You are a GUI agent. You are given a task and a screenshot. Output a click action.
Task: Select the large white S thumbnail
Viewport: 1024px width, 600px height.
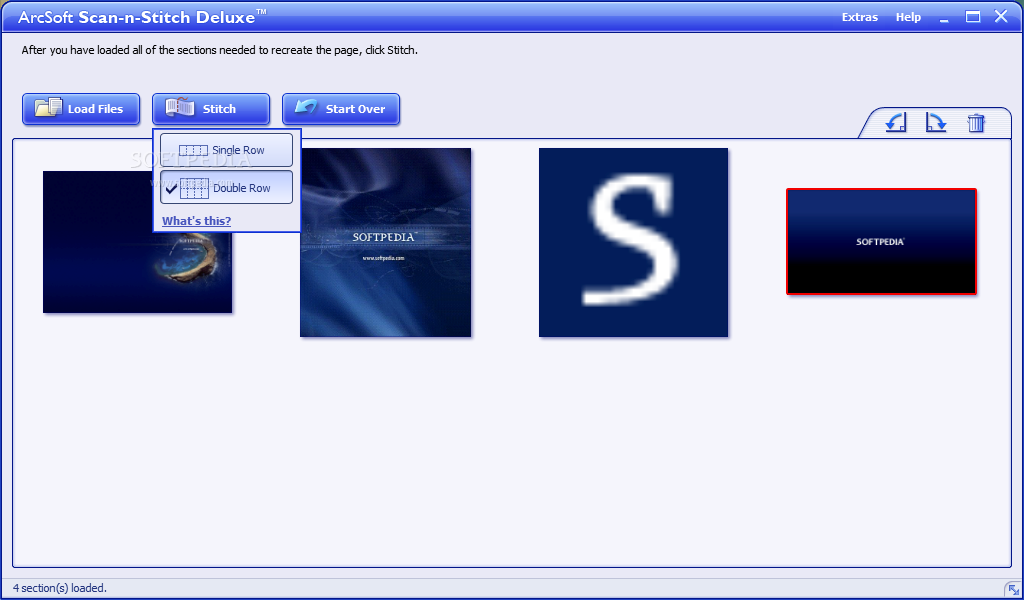pos(633,242)
